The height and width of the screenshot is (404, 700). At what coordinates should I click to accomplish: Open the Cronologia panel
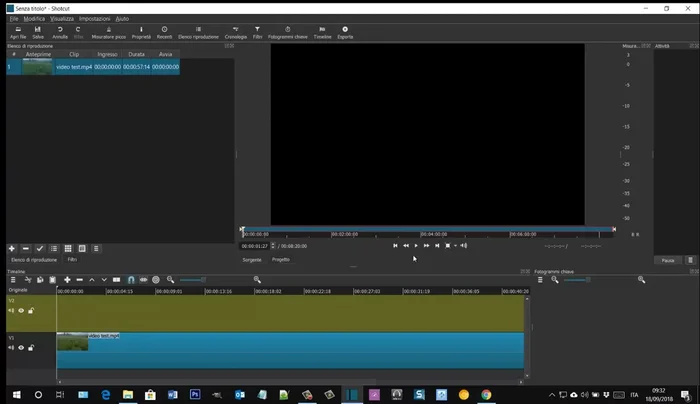[236, 33]
